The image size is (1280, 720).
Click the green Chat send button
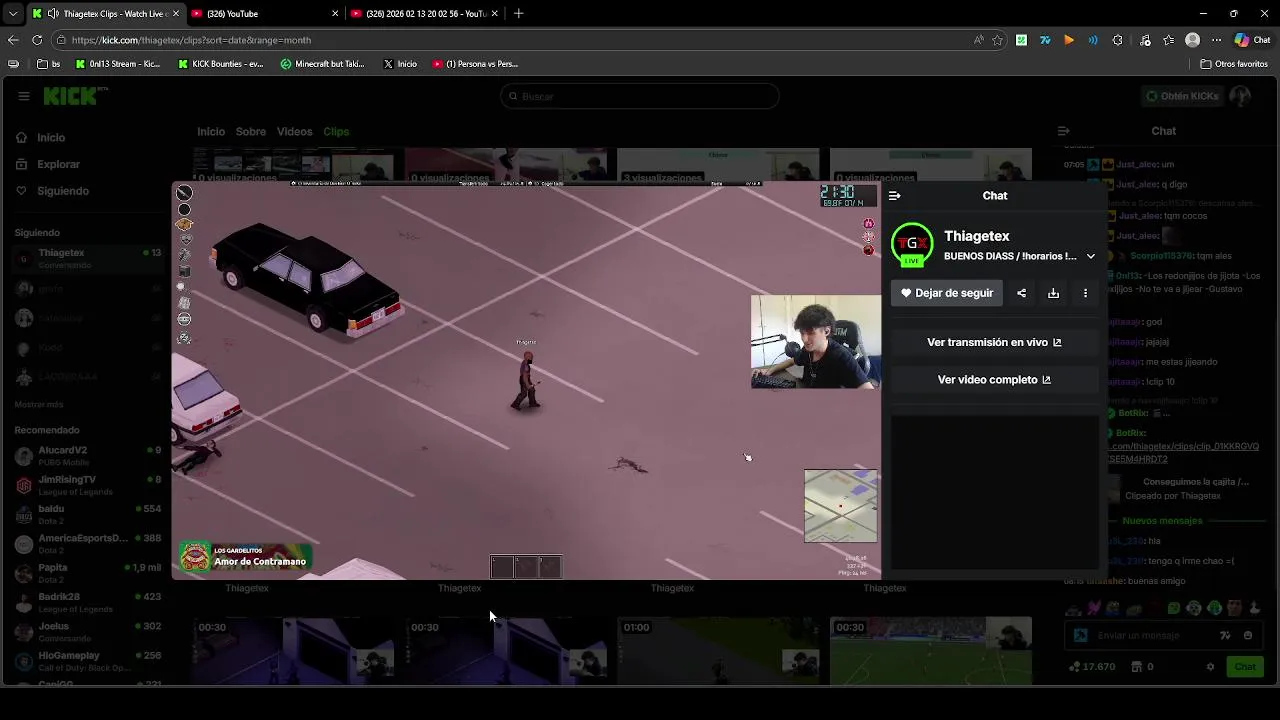click(x=1245, y=667)
